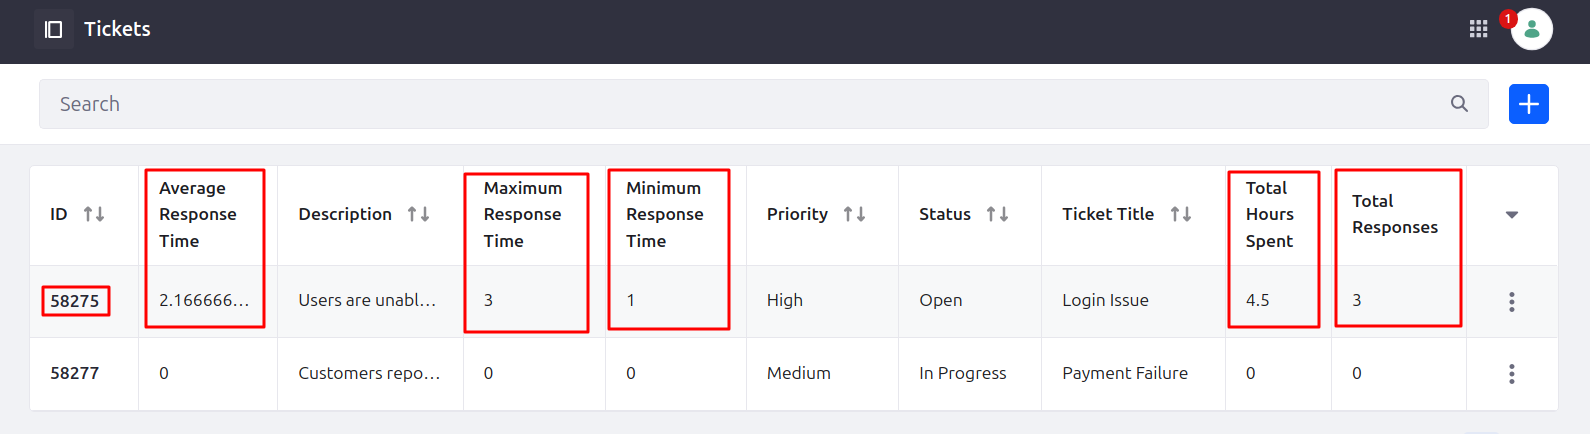The width and height of the screenshot is (1590, 434).
Task: Click the notification badge on avatar
Action: click(x=1508, y=18)
